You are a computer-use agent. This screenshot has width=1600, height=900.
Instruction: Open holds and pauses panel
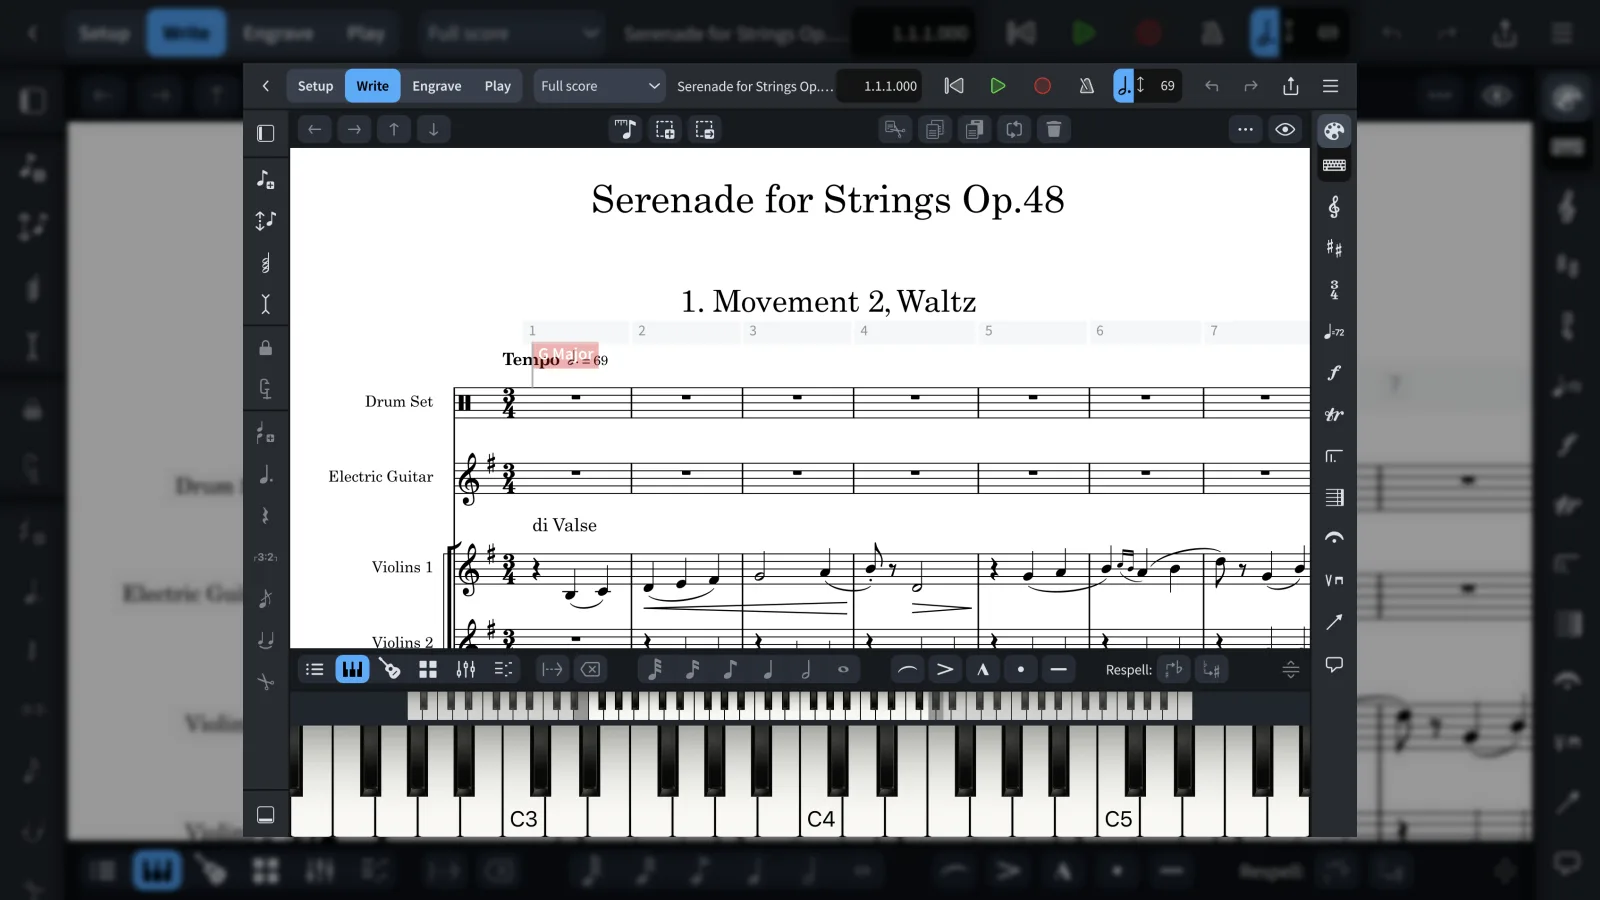point(1334,538)
